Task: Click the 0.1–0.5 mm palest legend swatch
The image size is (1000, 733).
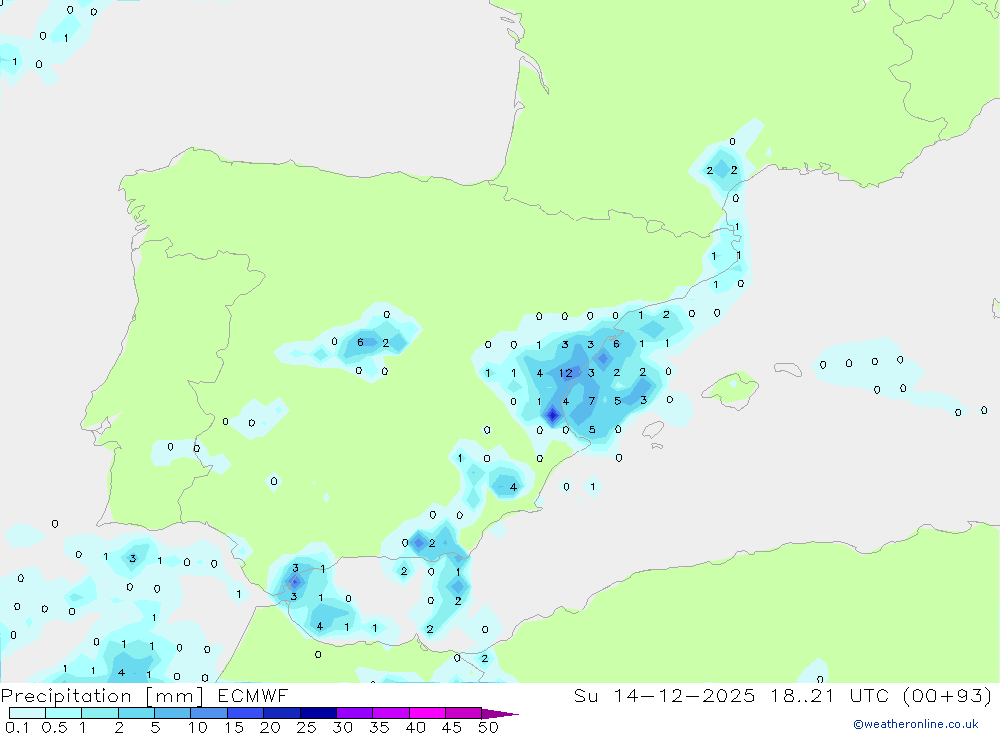Action: coord(27,713)
